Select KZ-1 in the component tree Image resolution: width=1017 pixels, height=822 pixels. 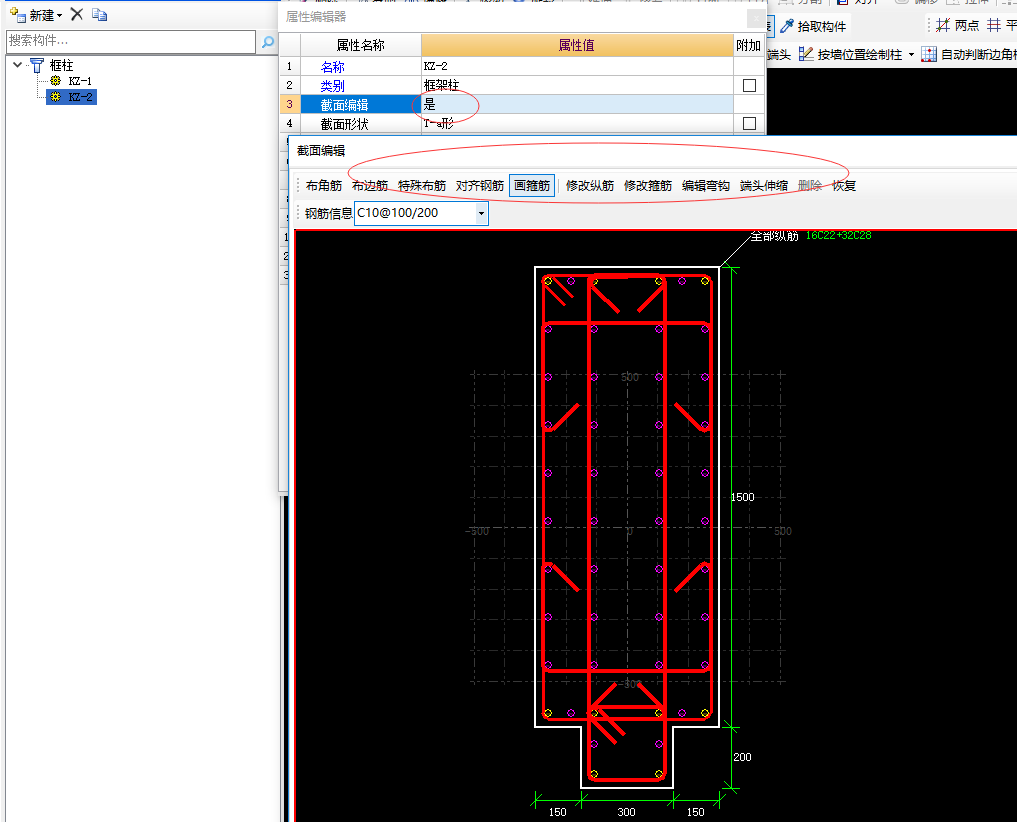tap(80, 81)
